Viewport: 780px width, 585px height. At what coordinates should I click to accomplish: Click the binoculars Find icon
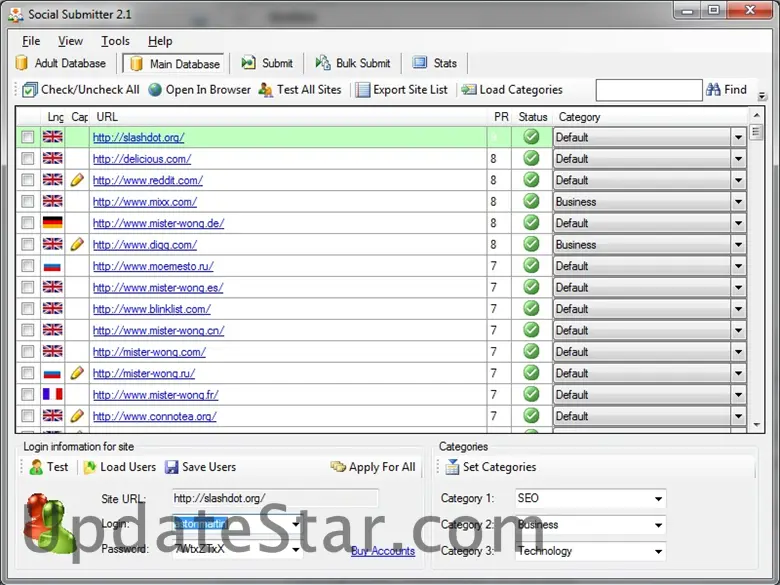tap(713, 90)
